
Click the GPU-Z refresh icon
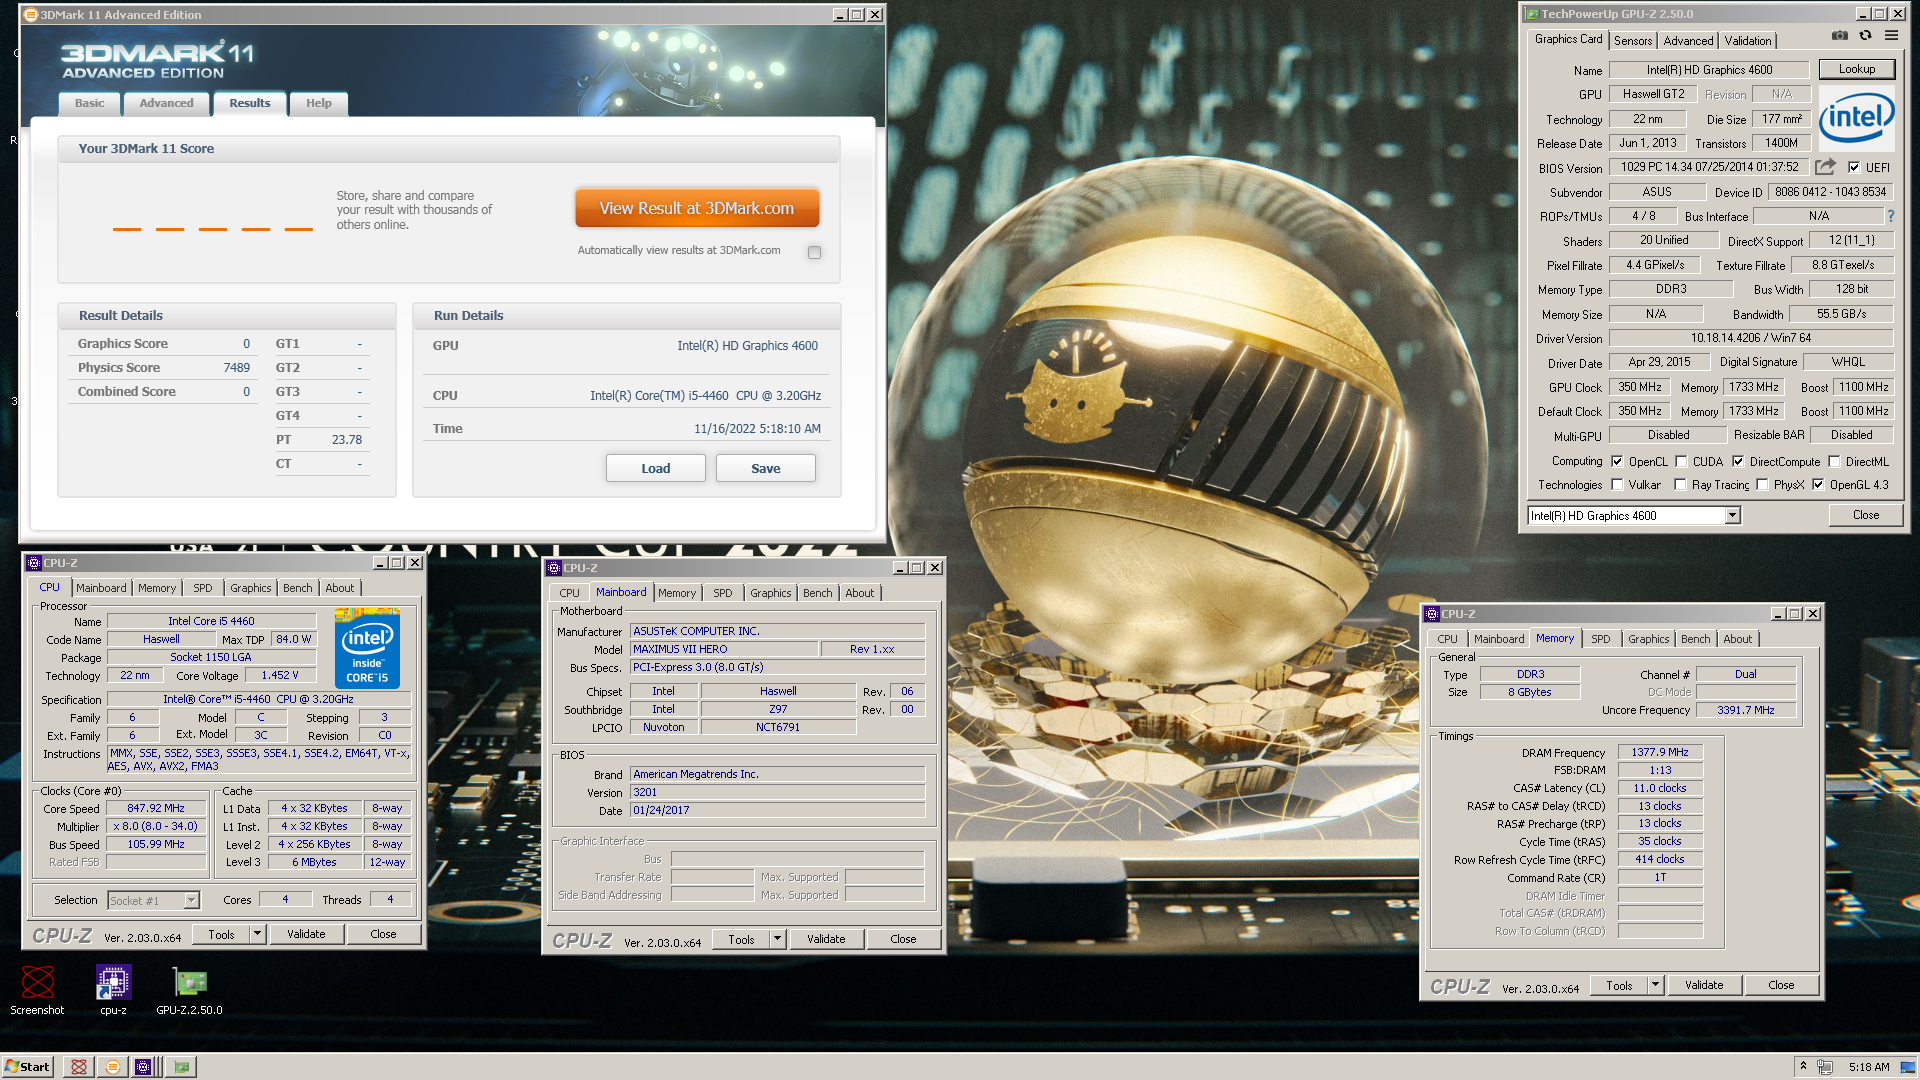pos(1865,35)
